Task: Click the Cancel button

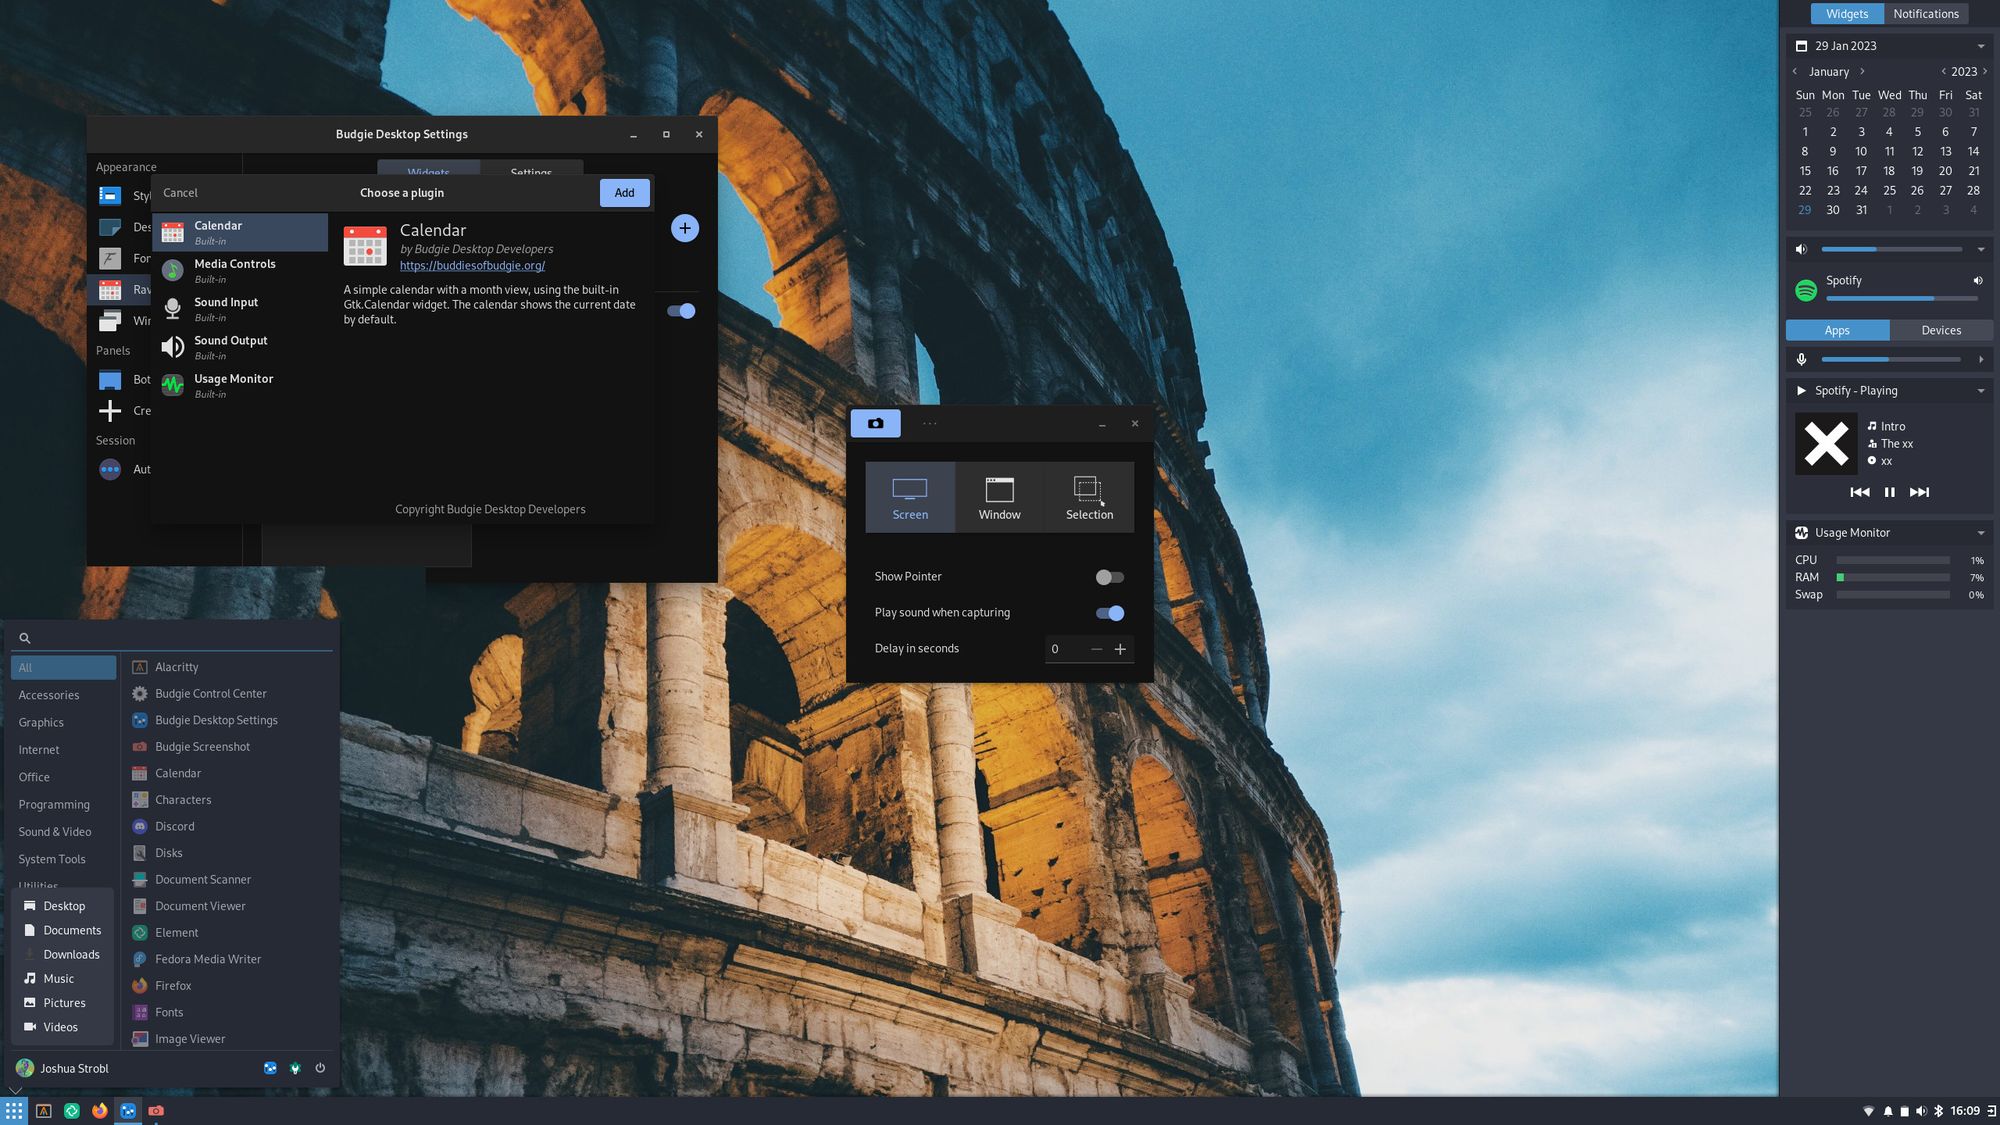Action: pyautogui.click(x=180, y=192)
